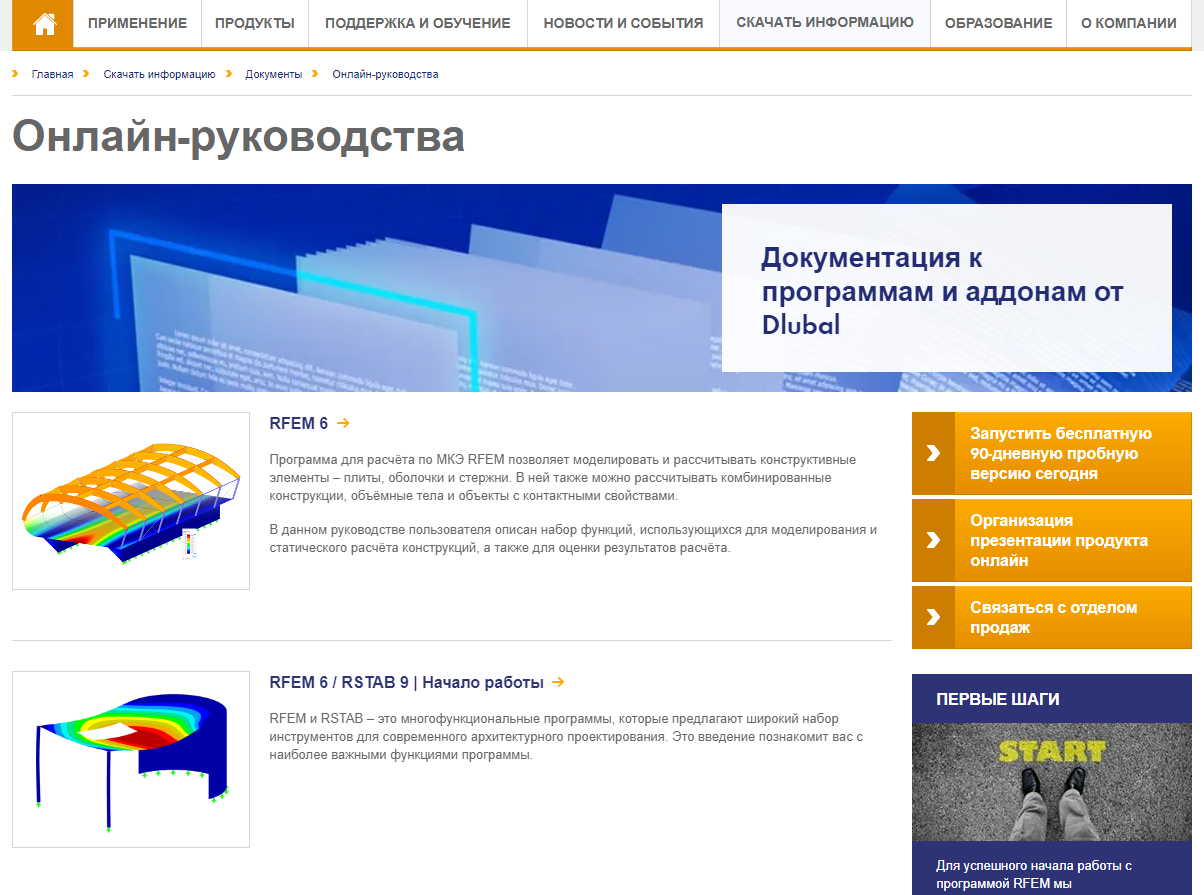Open the ПРОДУКТЫ menu
The image size is (1204, 895).
[x=254, y=24]
